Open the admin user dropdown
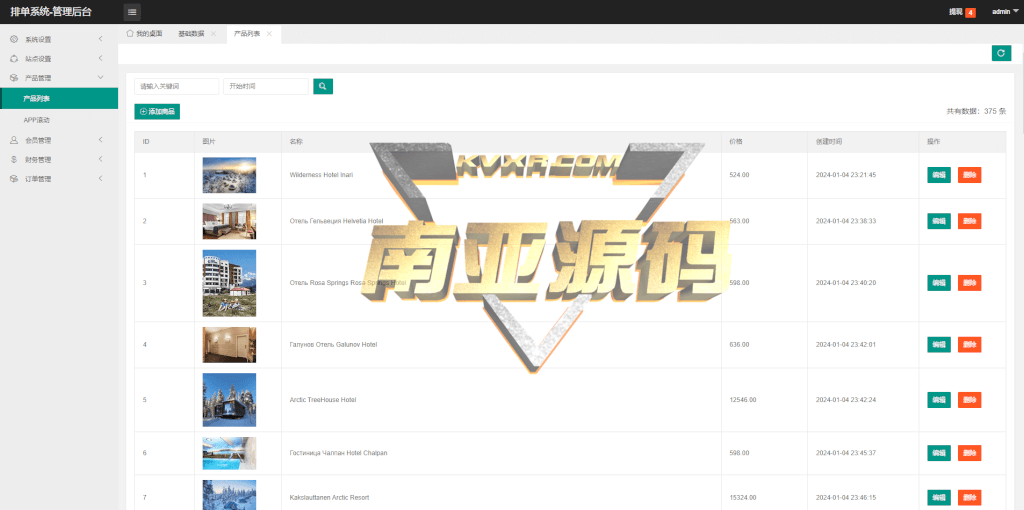This screenshot has width=1024, height=510. 1005,12
